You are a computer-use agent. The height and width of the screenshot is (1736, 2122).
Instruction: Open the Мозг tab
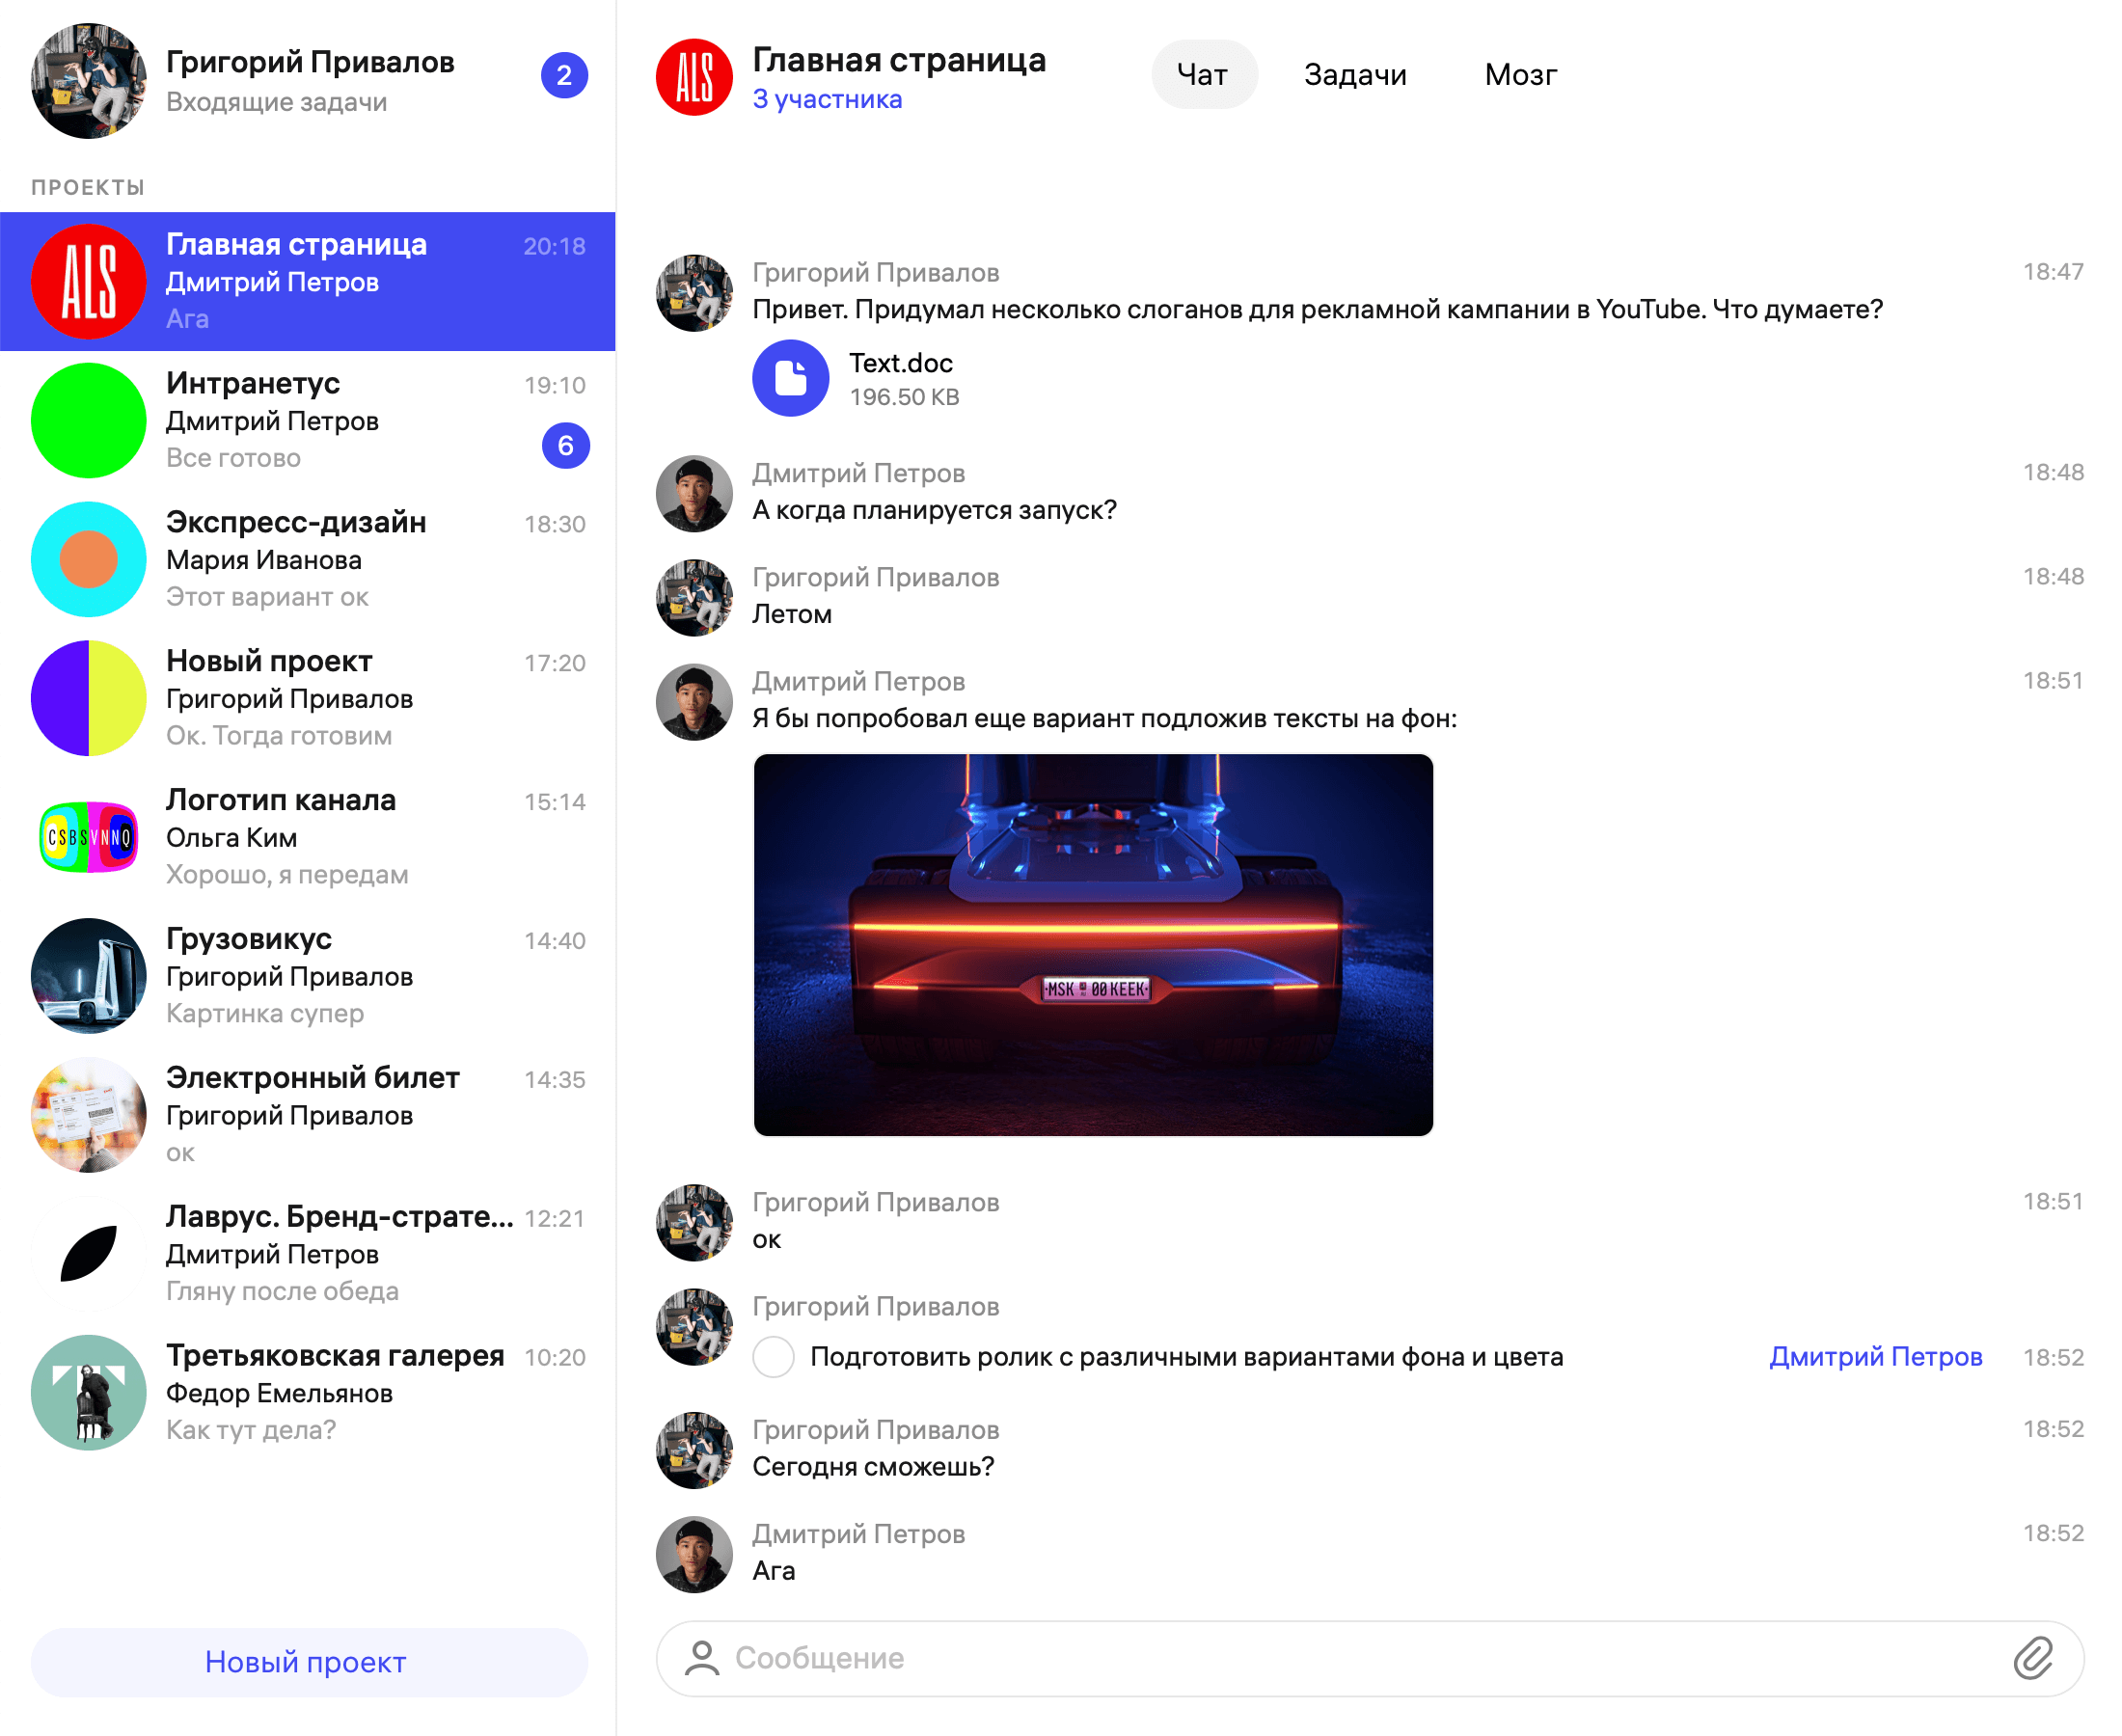pos(1520,75)
